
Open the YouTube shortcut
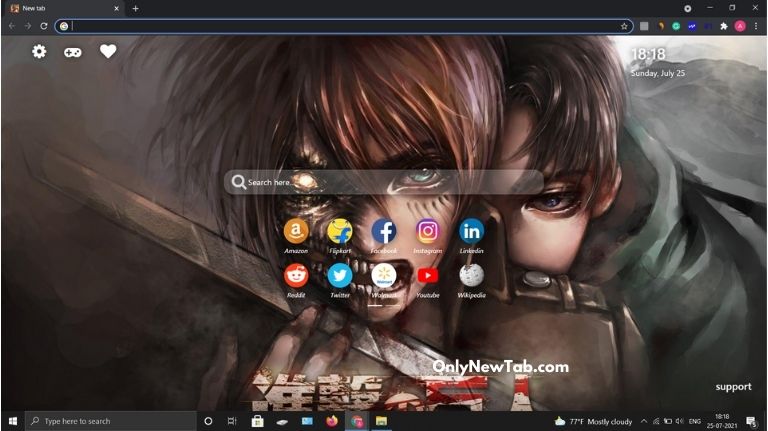pyautogui.click(x=427, y=275)
